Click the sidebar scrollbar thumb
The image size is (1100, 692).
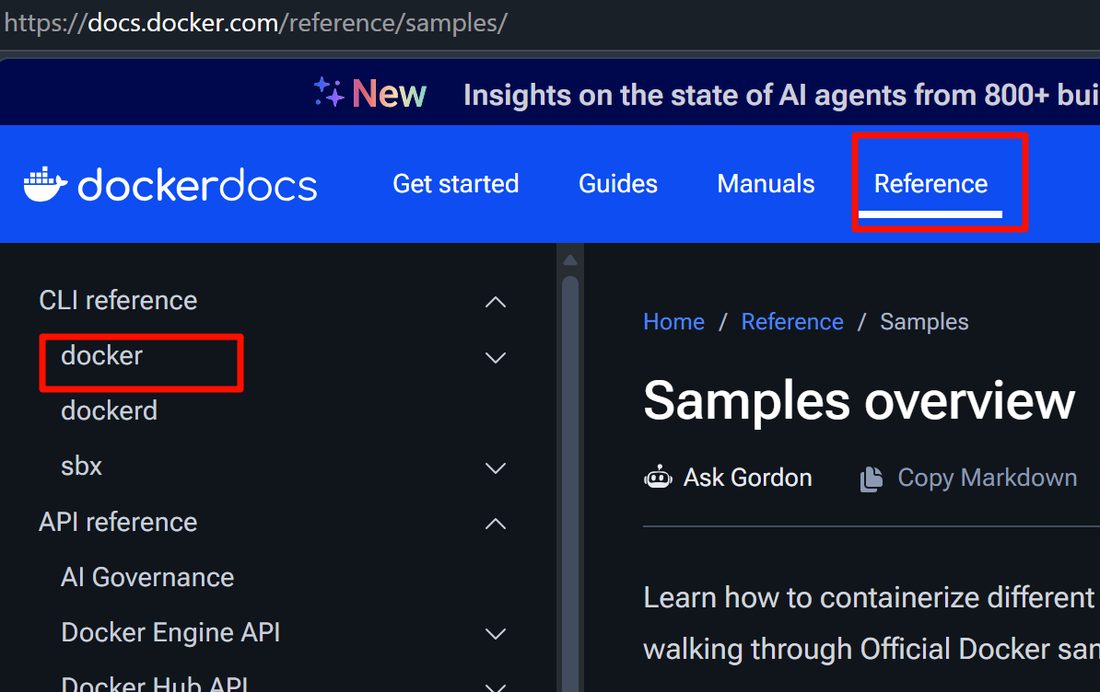pos(570,484)
